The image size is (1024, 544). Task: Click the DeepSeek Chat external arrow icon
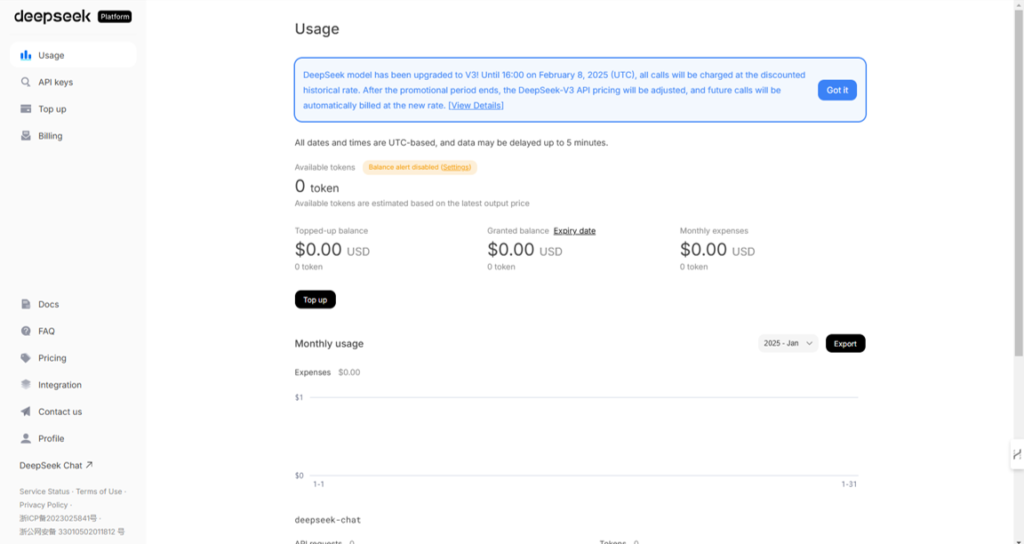pyautogui.click(x=89, y=464)
